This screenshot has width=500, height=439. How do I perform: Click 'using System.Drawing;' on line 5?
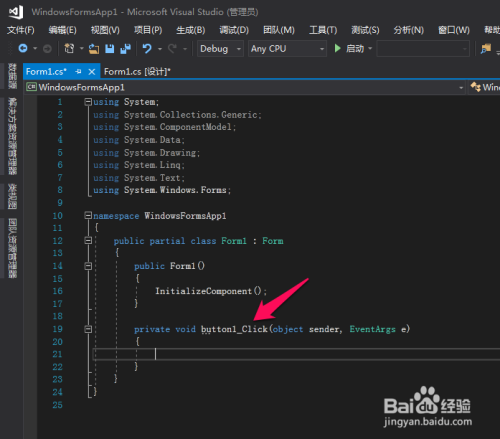[146, 153]
